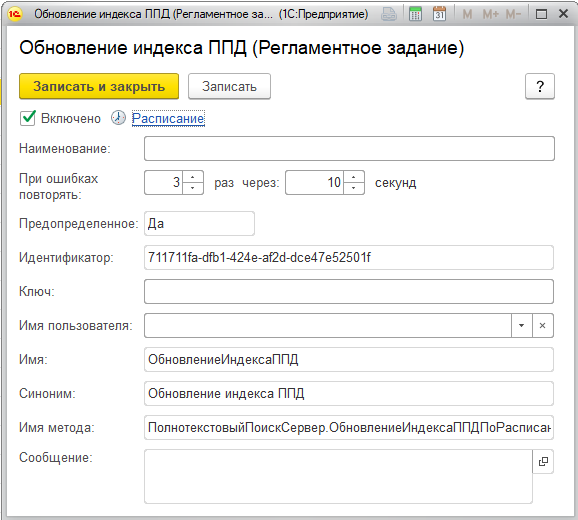
Task: Click the clock icon beside Расписание
Action: [118, 118]
